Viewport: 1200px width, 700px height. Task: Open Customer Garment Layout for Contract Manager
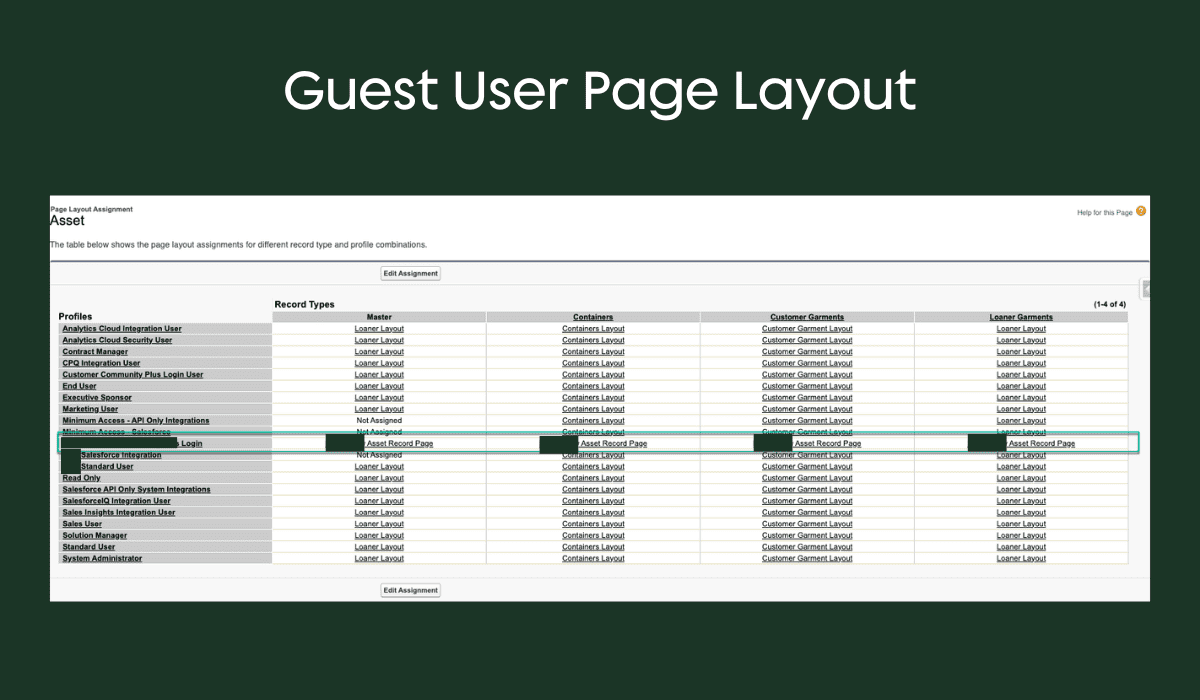(x=807, y=351)
